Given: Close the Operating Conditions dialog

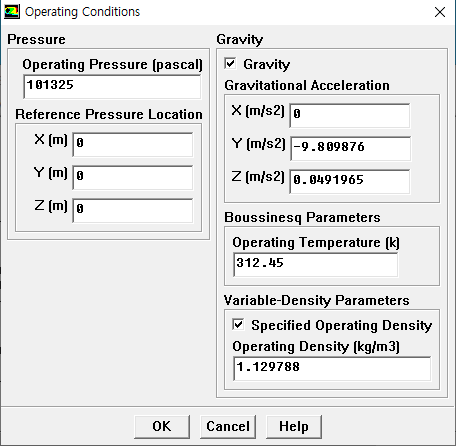Looking at the screenshot, I should point(440,12).
